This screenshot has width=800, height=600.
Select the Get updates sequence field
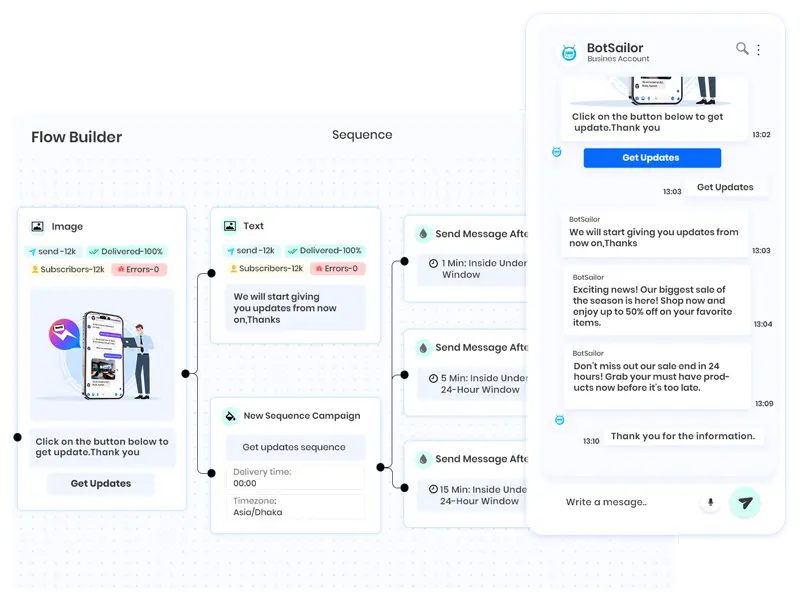pyautogui.click(x=294, y=447)
